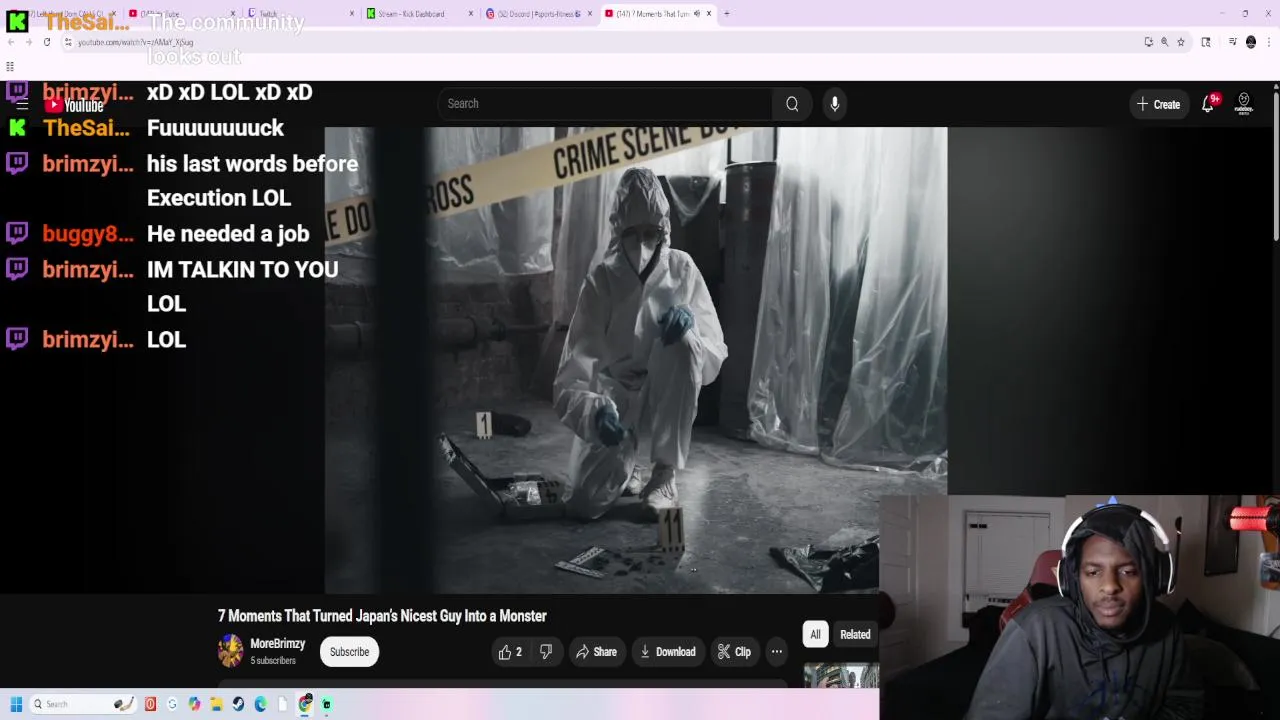Subscribe to MoreBrimzy channel
1280x720 pixels.
tap(349, 652)
